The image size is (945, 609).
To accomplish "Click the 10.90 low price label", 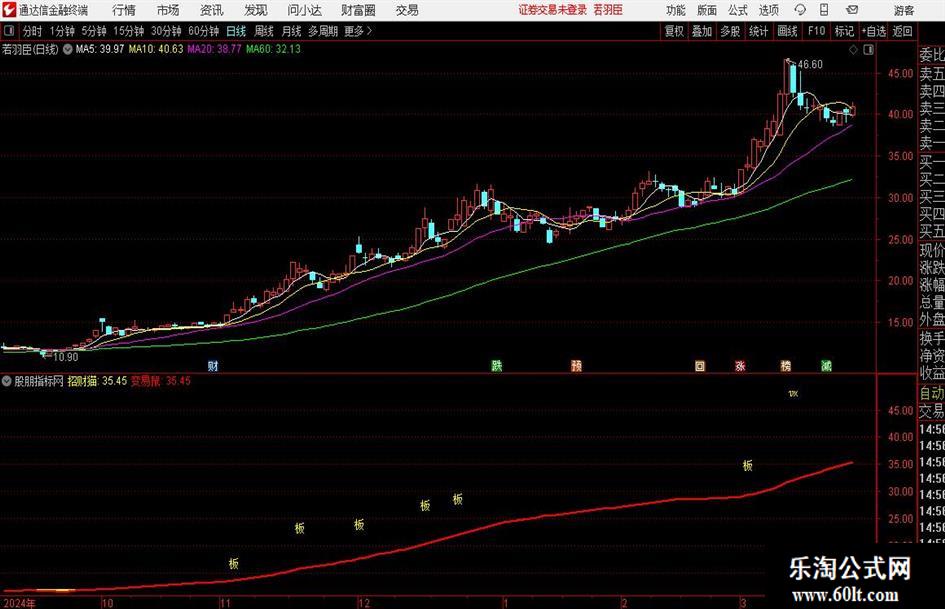I will (x=66, y=357).
